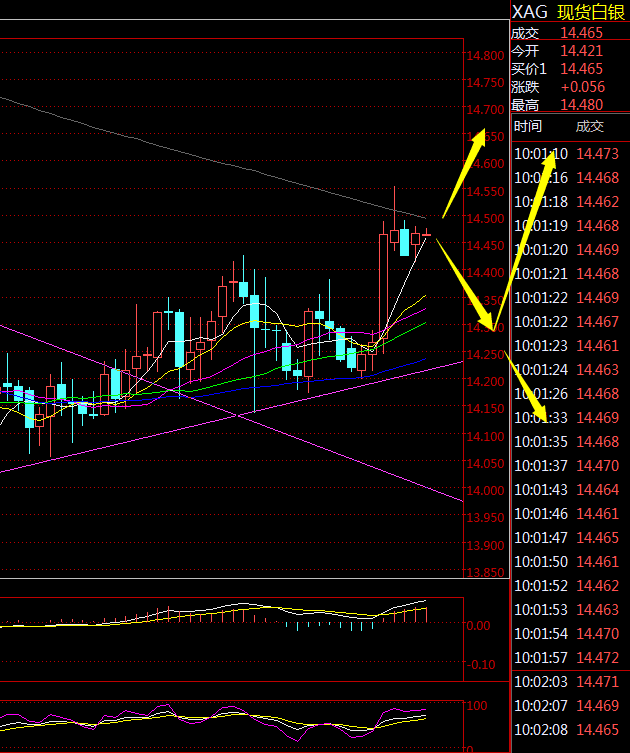
Task: Click the 最高 high price 14.480
Action: click(582, 105)
